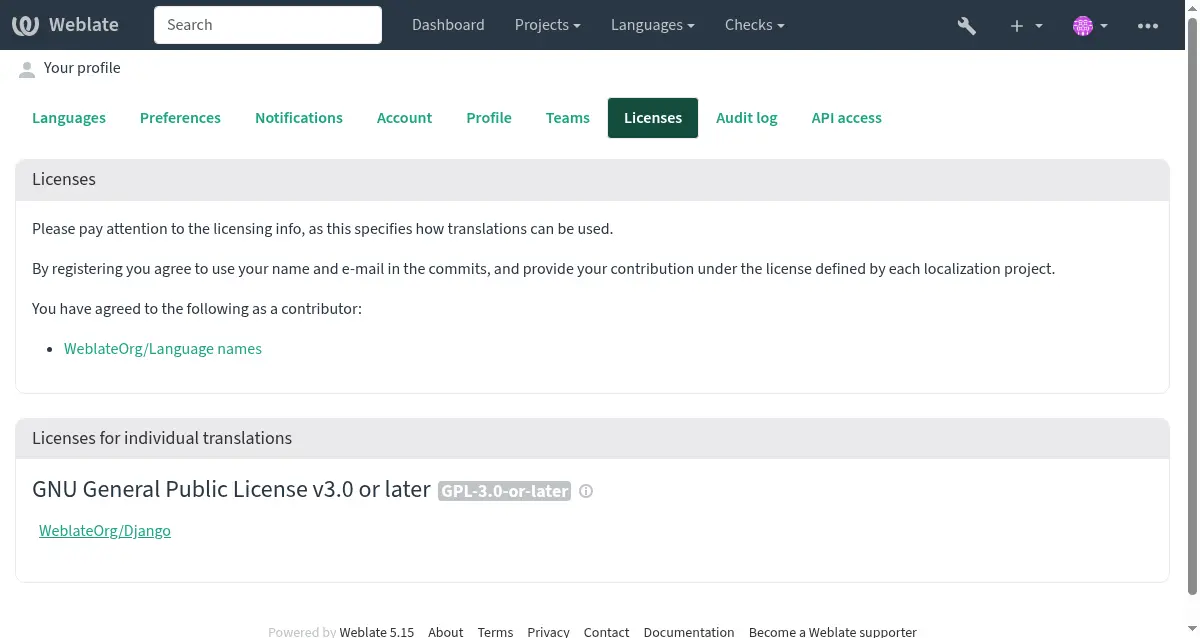Click the profile person icon
This screenshot has width=1200, height=638.
click(x=27, y=69)
